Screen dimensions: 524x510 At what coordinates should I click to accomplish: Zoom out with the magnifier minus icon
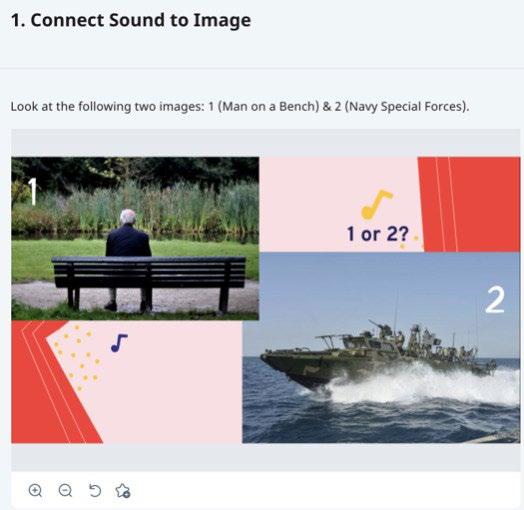65,491
